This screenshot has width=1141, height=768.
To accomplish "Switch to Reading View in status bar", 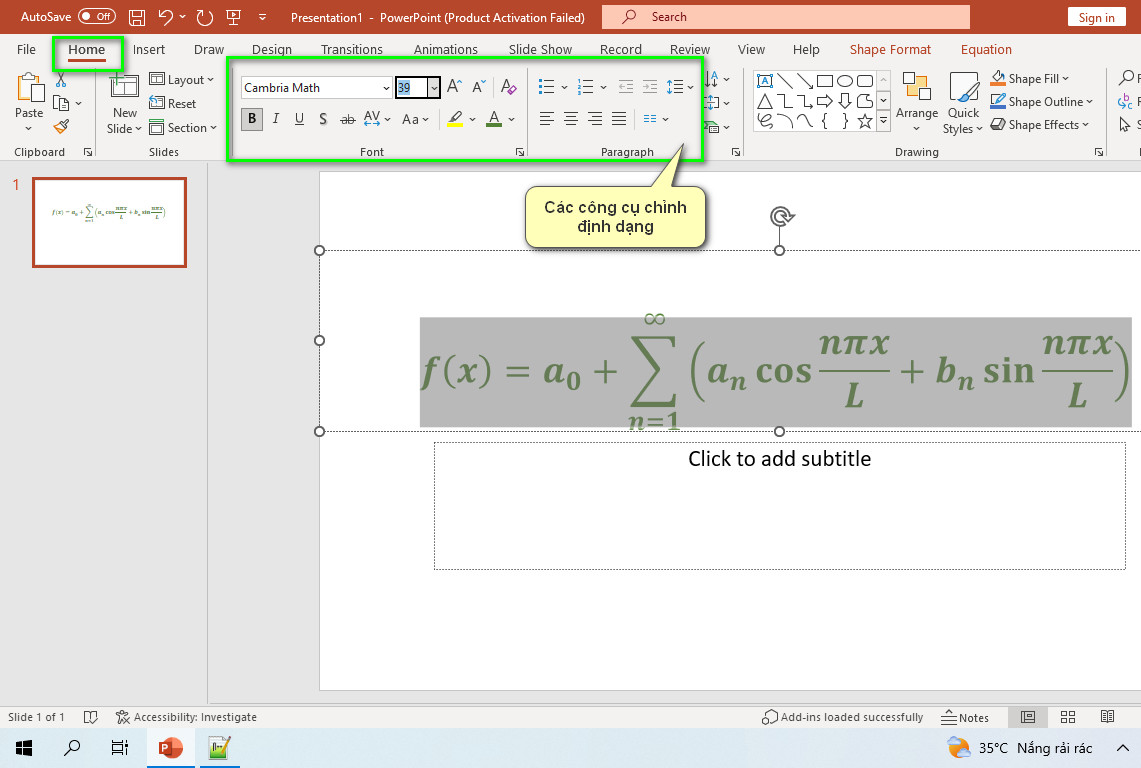I will coord(1107,717).
